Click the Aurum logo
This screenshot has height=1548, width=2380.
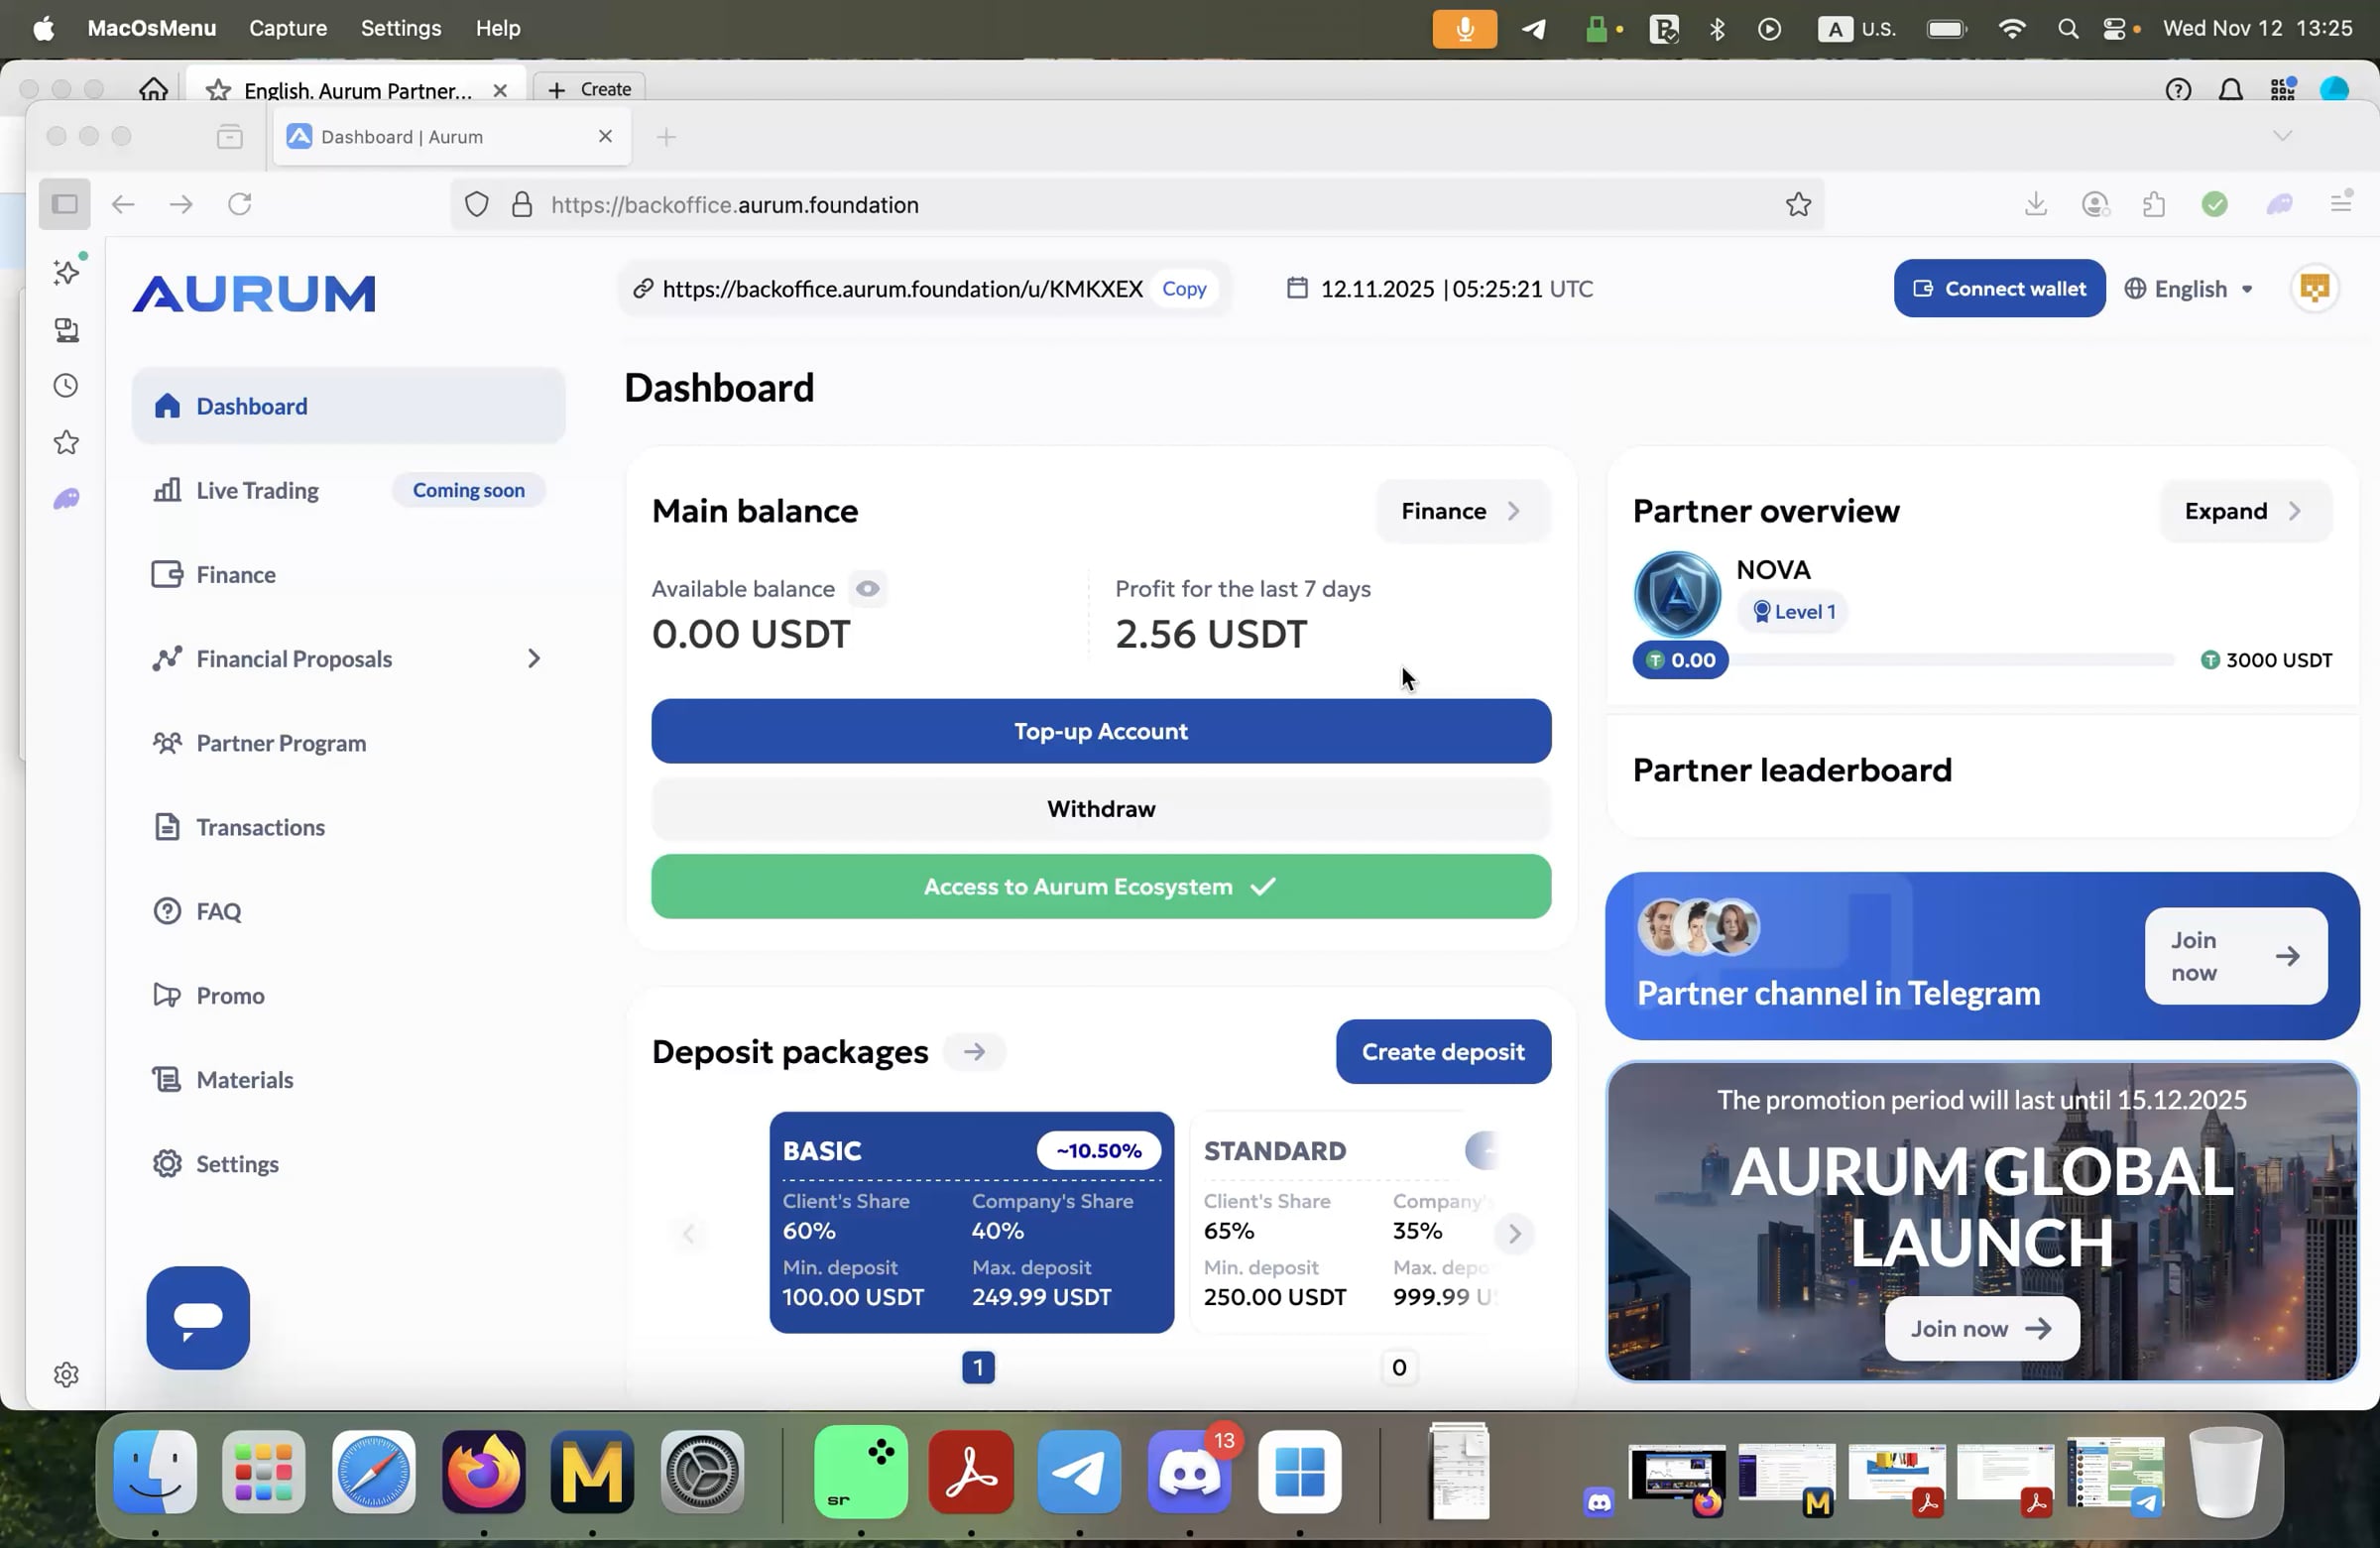[254, 293]
